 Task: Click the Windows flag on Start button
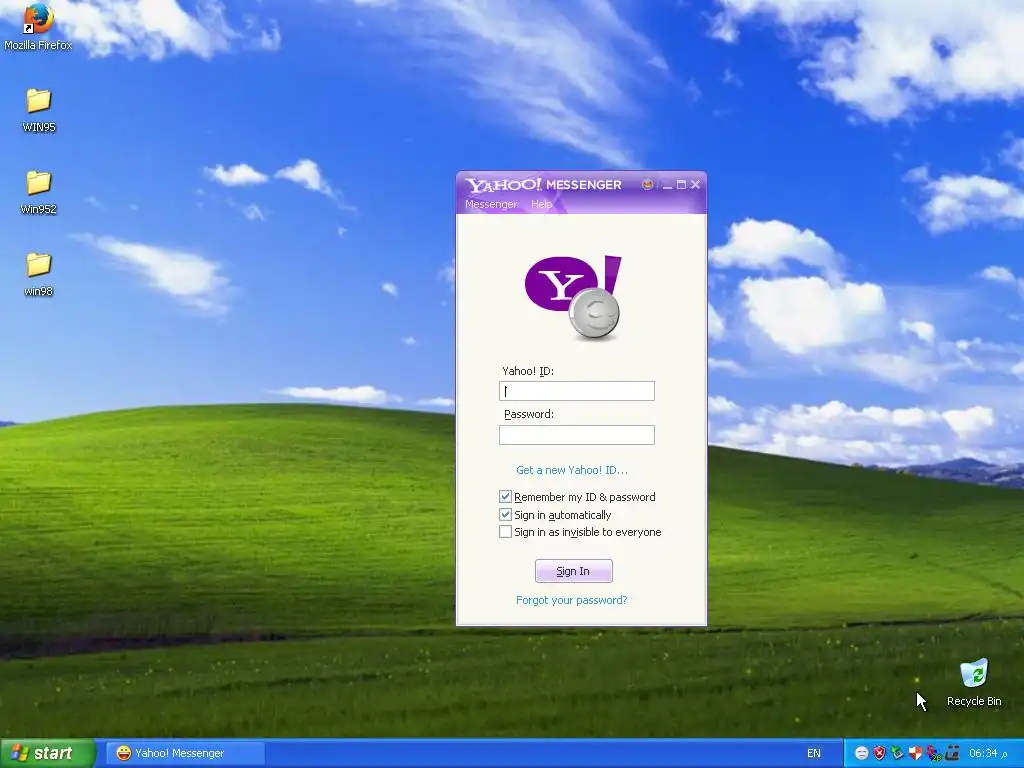pos(20,753)
